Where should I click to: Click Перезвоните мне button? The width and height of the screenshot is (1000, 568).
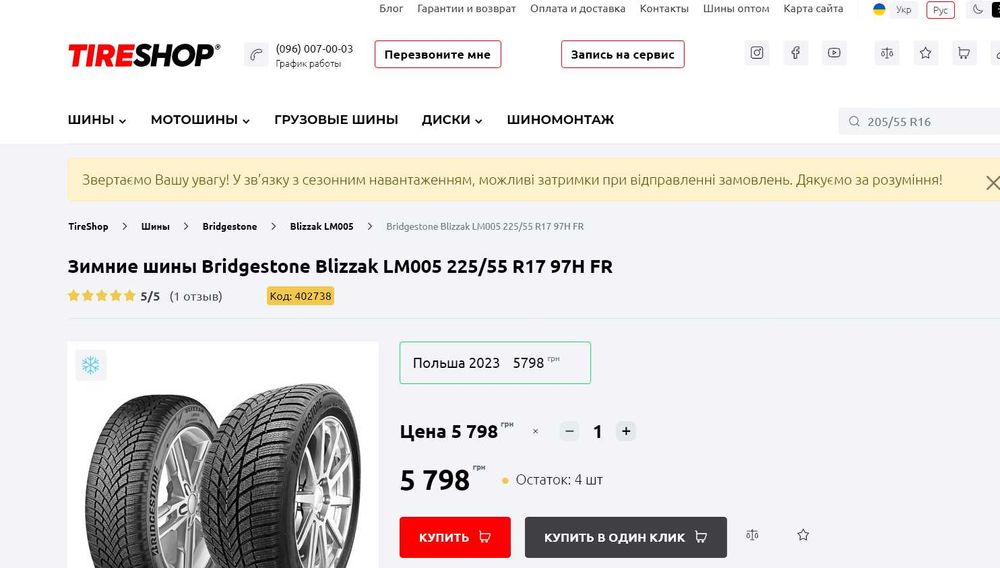438,54
